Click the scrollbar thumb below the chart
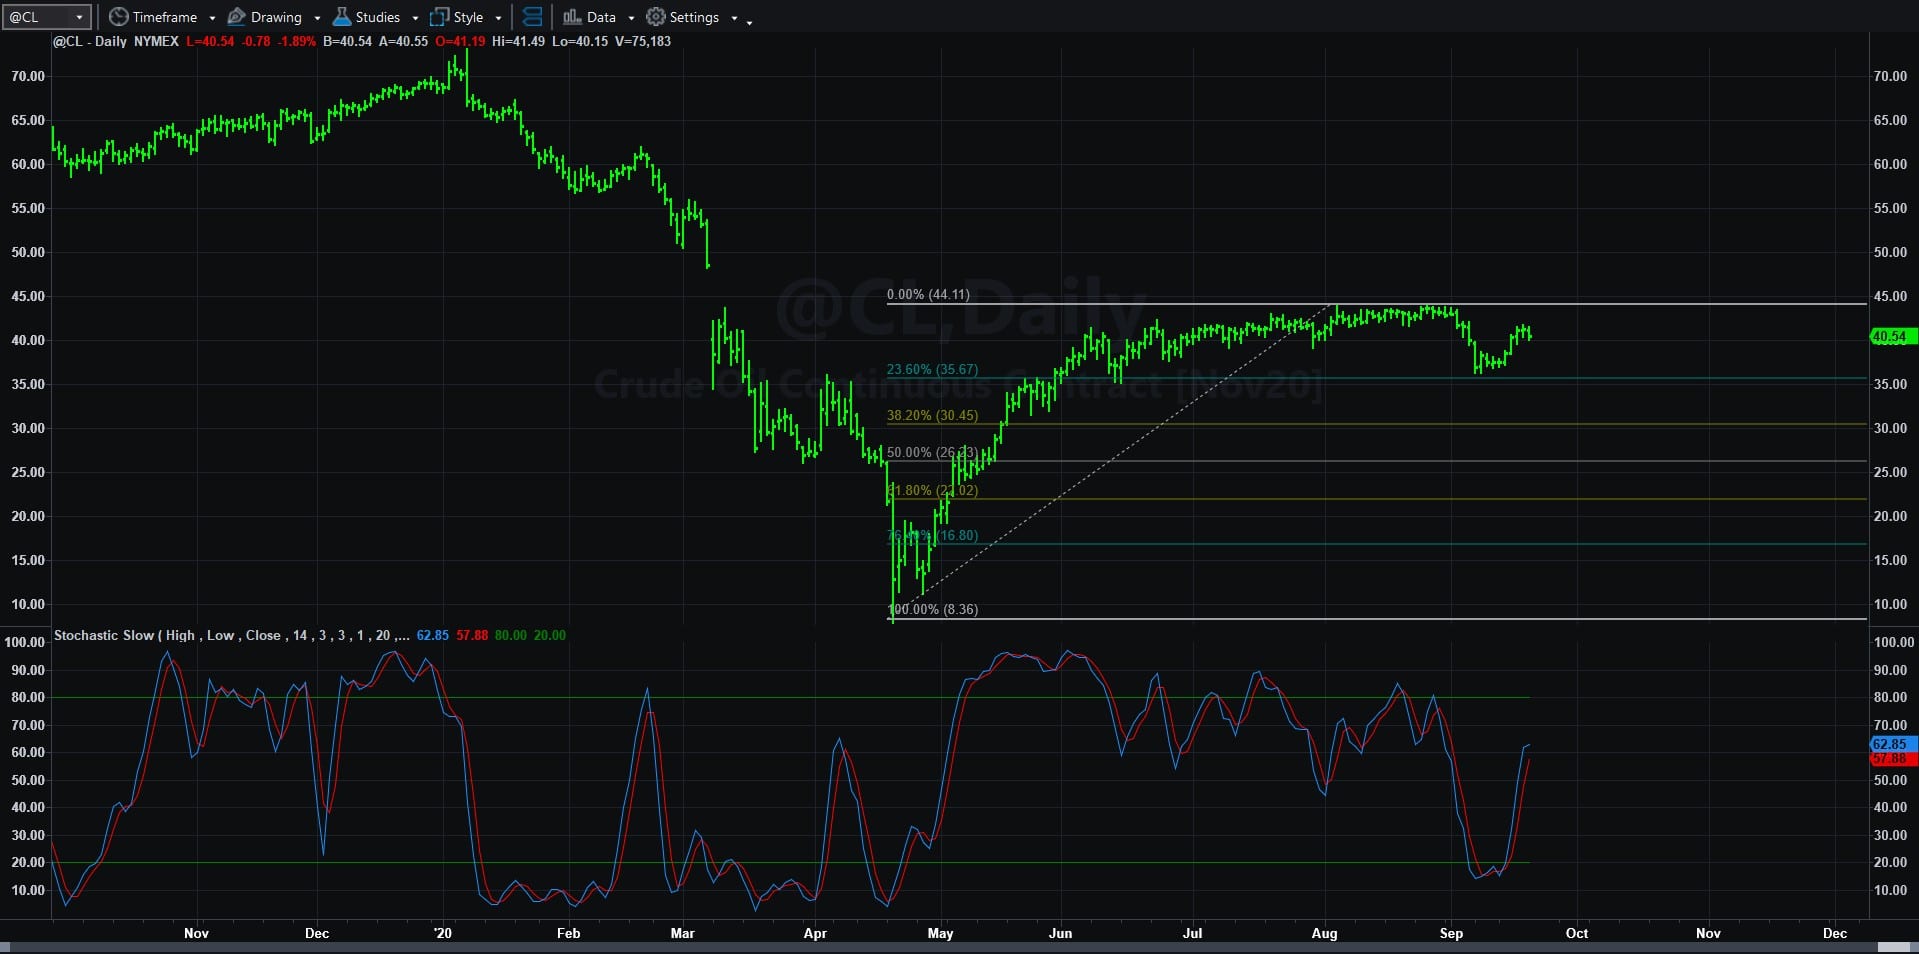Image resolution: width=1919 pixels, height=954 pixels. [1895, 947]
